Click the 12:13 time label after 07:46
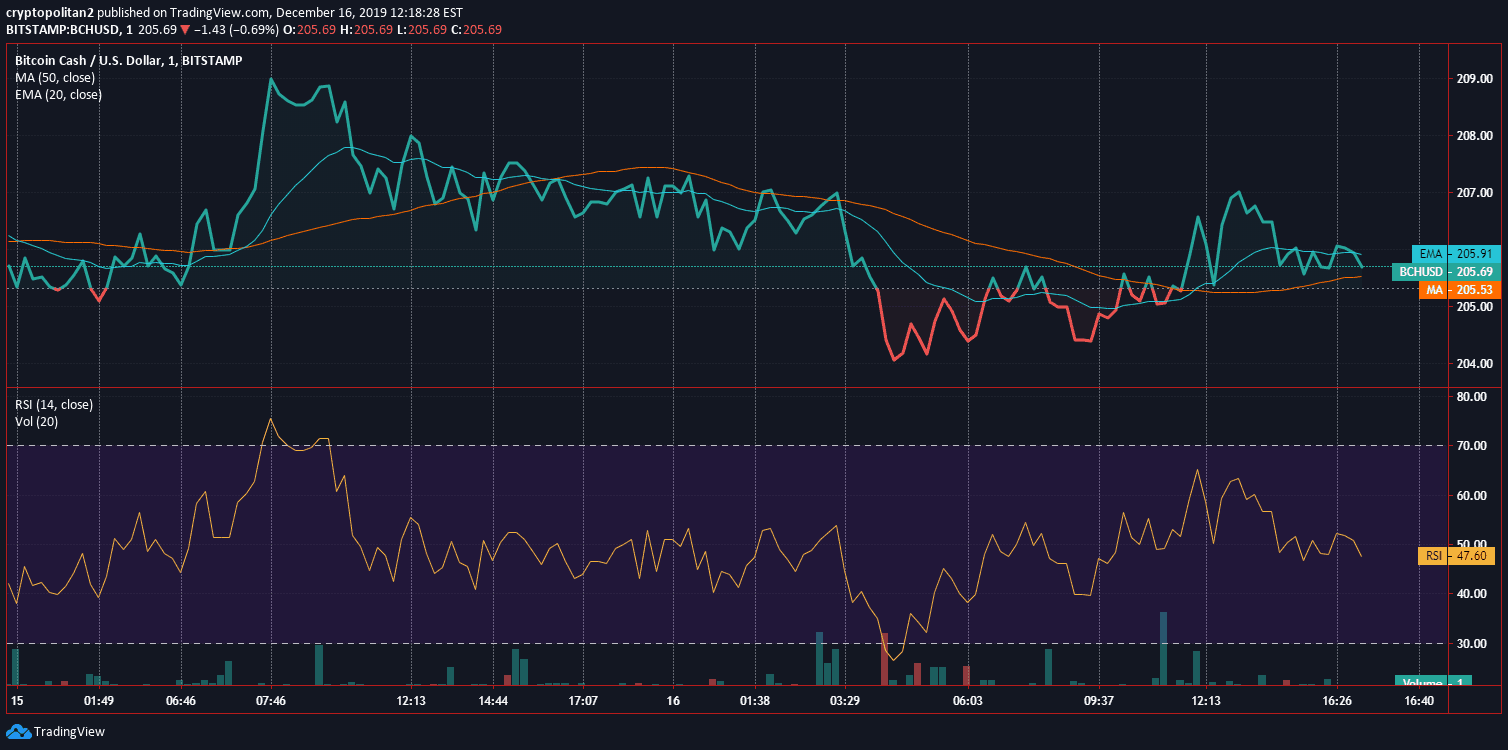The image size is (1508, 750). coord(411,702)
